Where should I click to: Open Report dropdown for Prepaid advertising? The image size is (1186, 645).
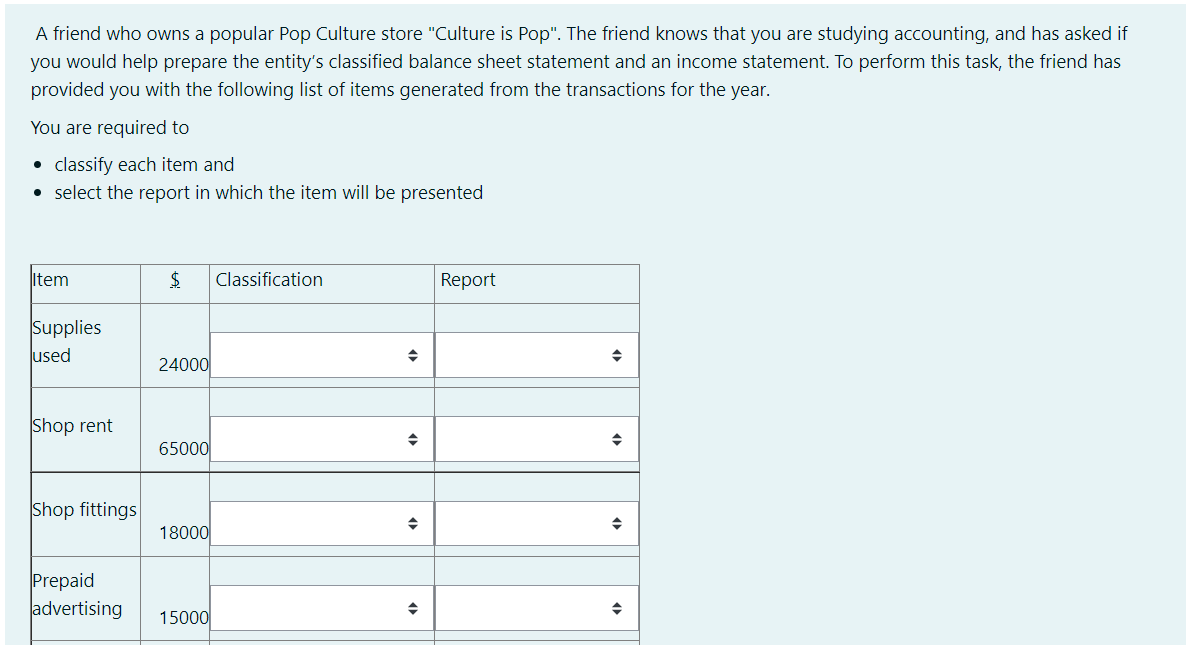(x=536, y=608)
